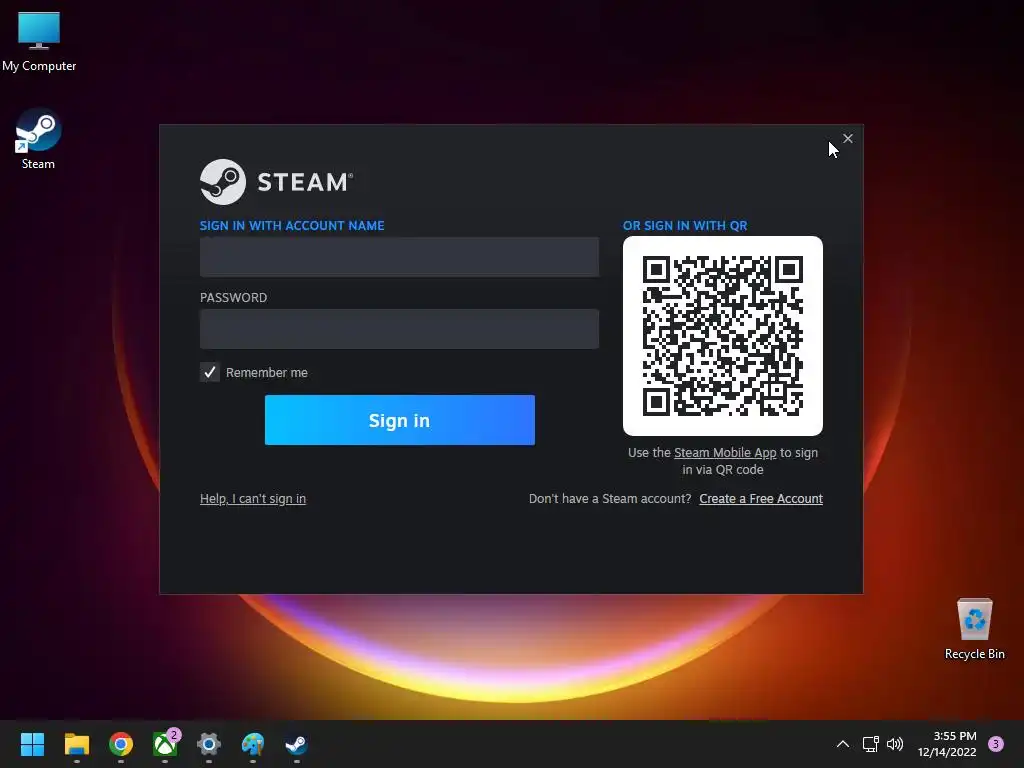Click the QR code image
This screenshot has width=1024, height=768.
click(723, 336)
